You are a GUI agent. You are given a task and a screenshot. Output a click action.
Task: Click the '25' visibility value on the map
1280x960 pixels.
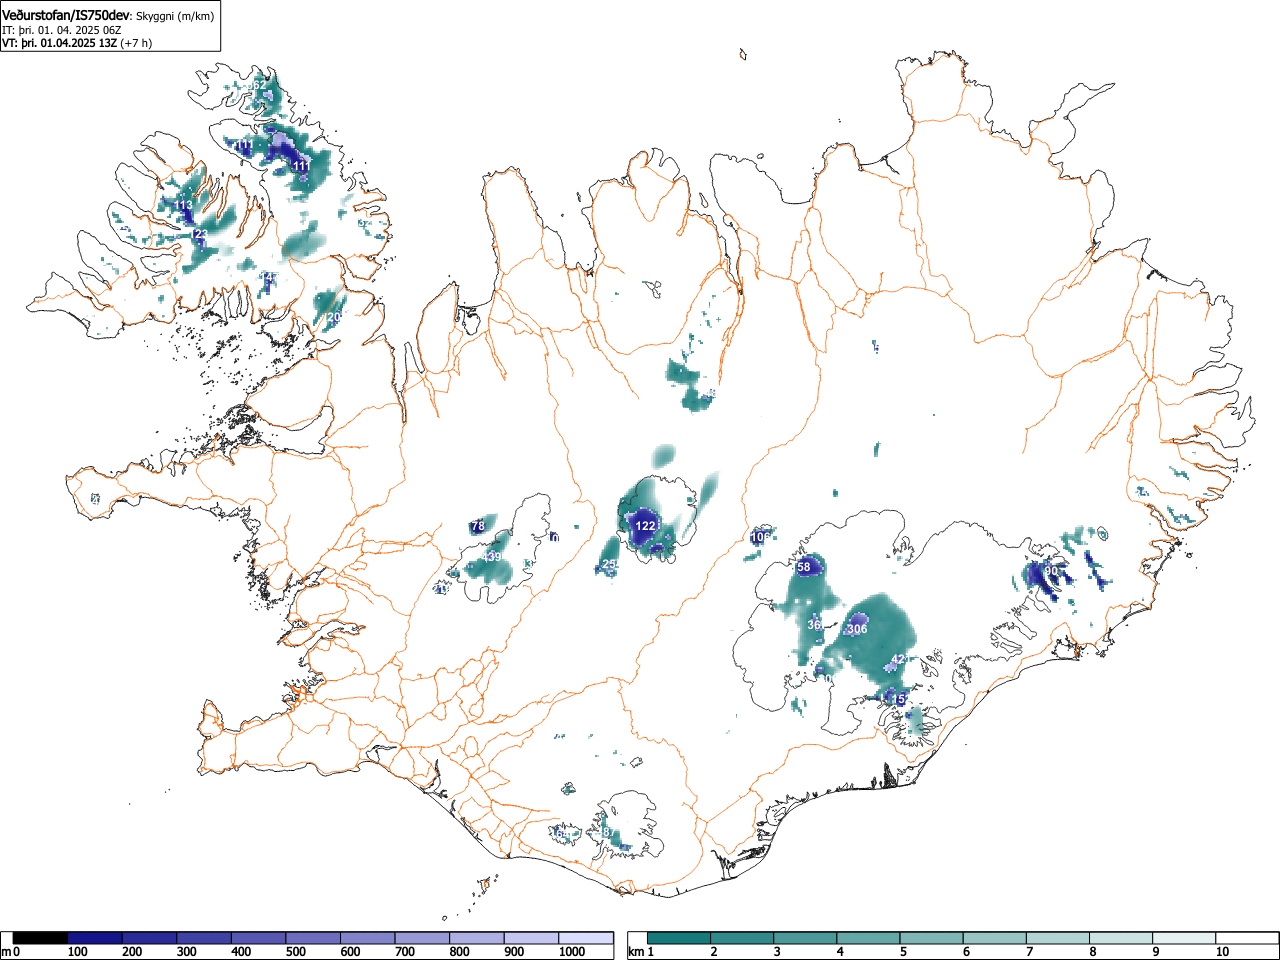[609, 566]
